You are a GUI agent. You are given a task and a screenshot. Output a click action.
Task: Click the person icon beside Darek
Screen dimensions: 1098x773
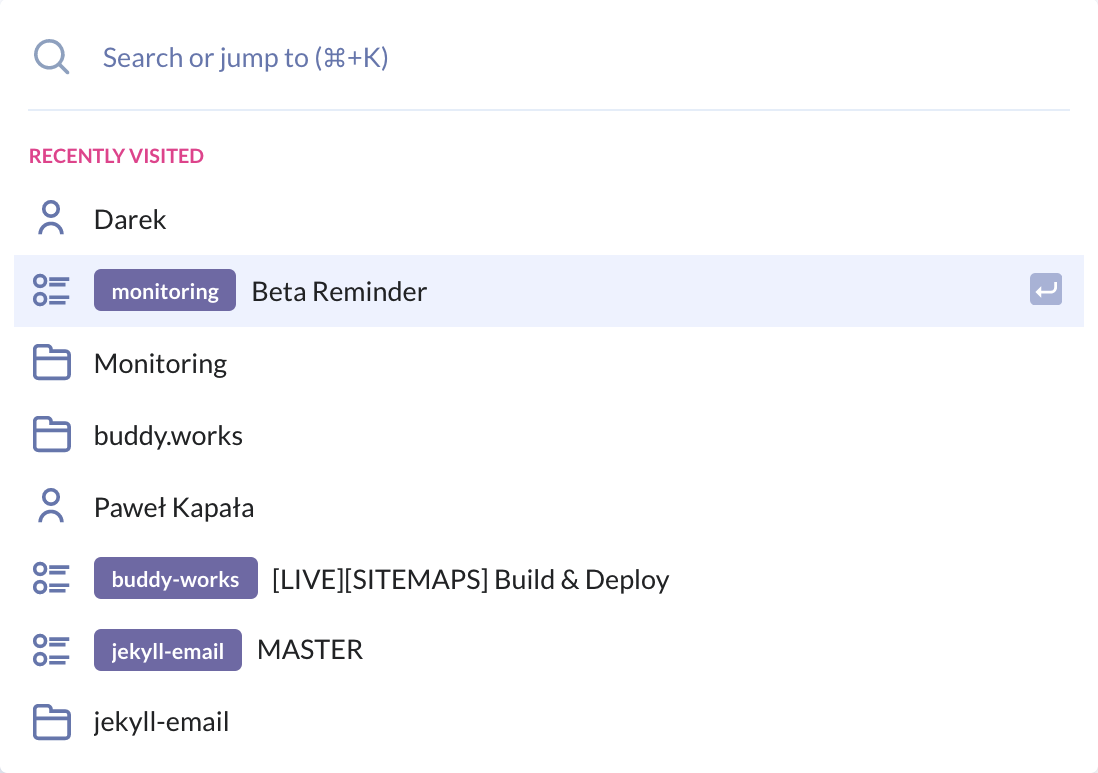pos(51,218)
